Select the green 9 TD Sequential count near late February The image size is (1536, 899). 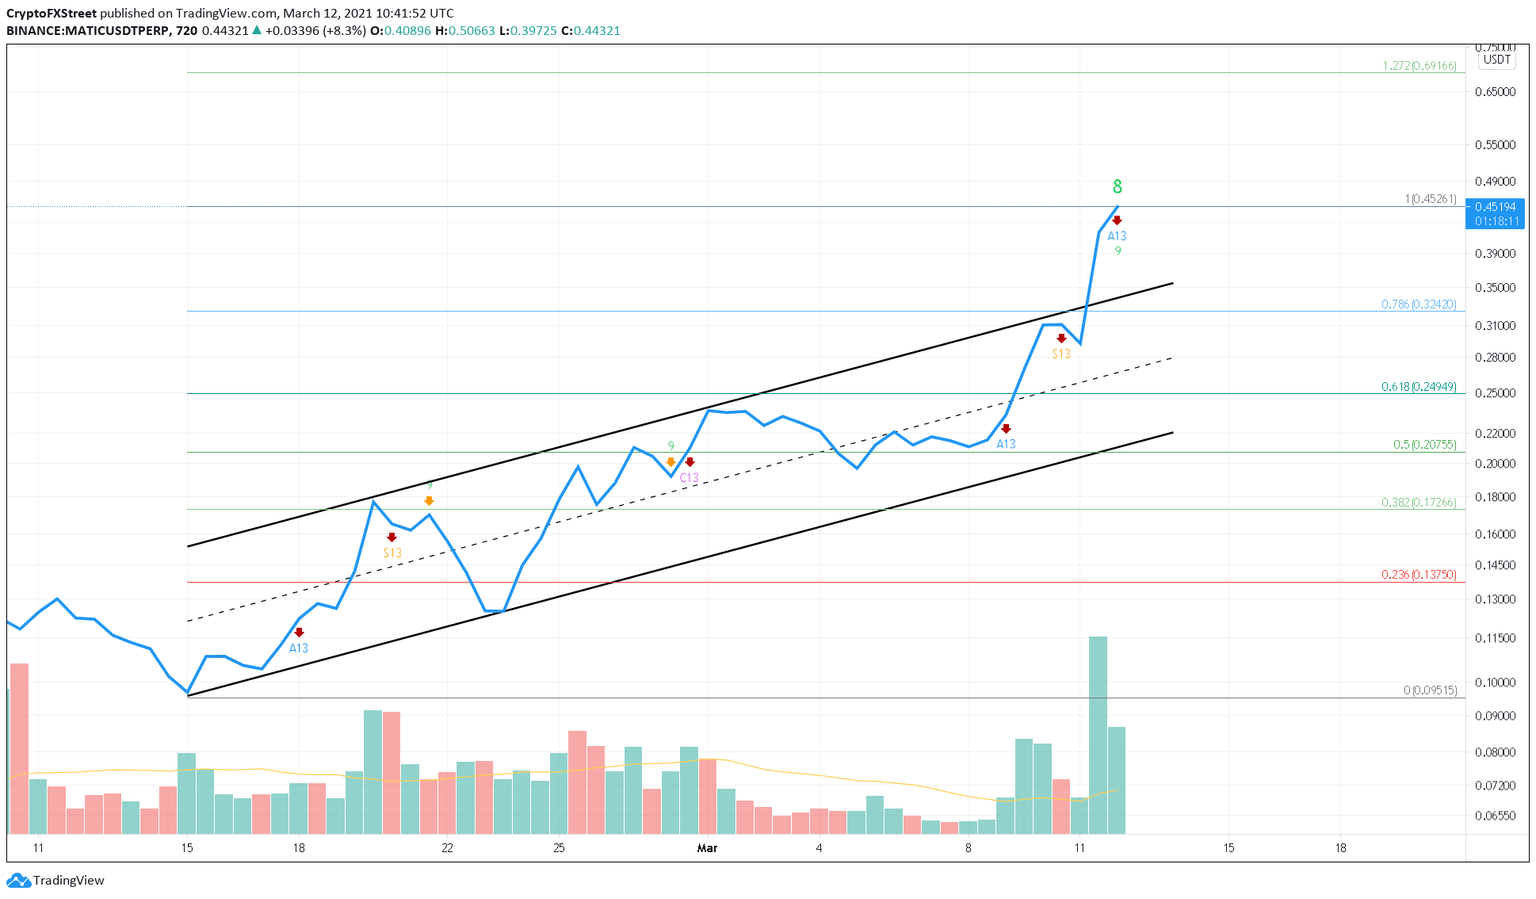point(671,446)
